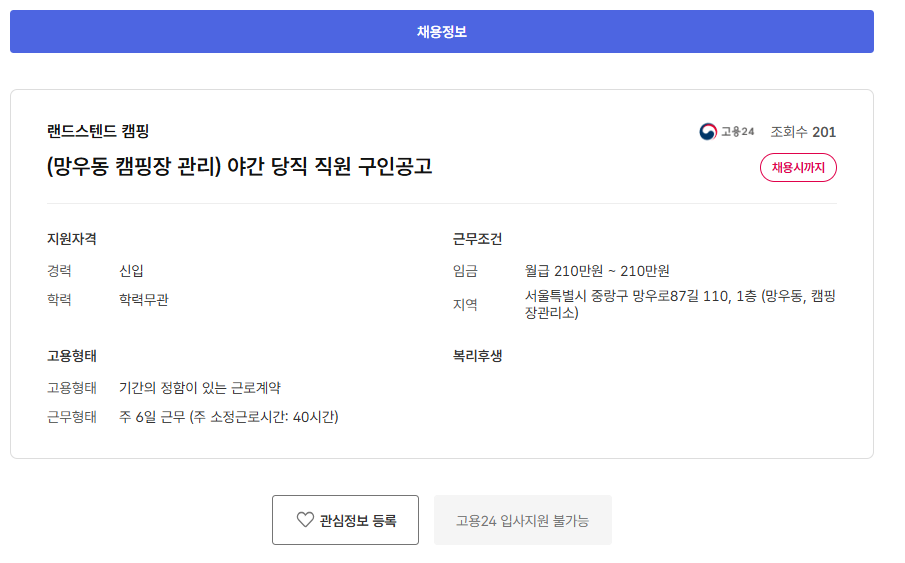The height and width of the screenshot is (563, 905).
Task: Click the 근무조건 section heading
Action: click(477, 239)
